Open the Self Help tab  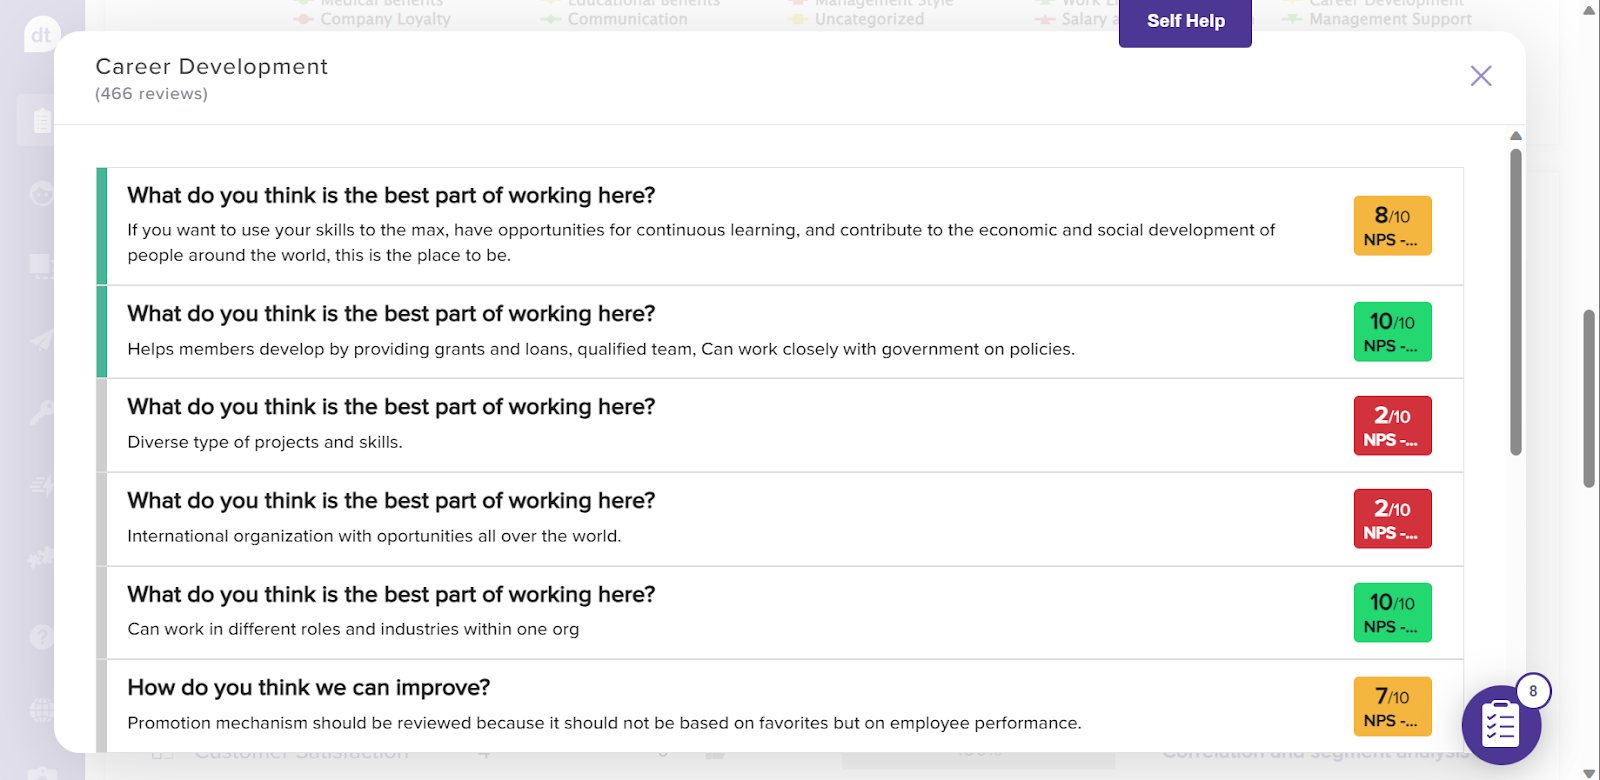(x=1185, y=21)
